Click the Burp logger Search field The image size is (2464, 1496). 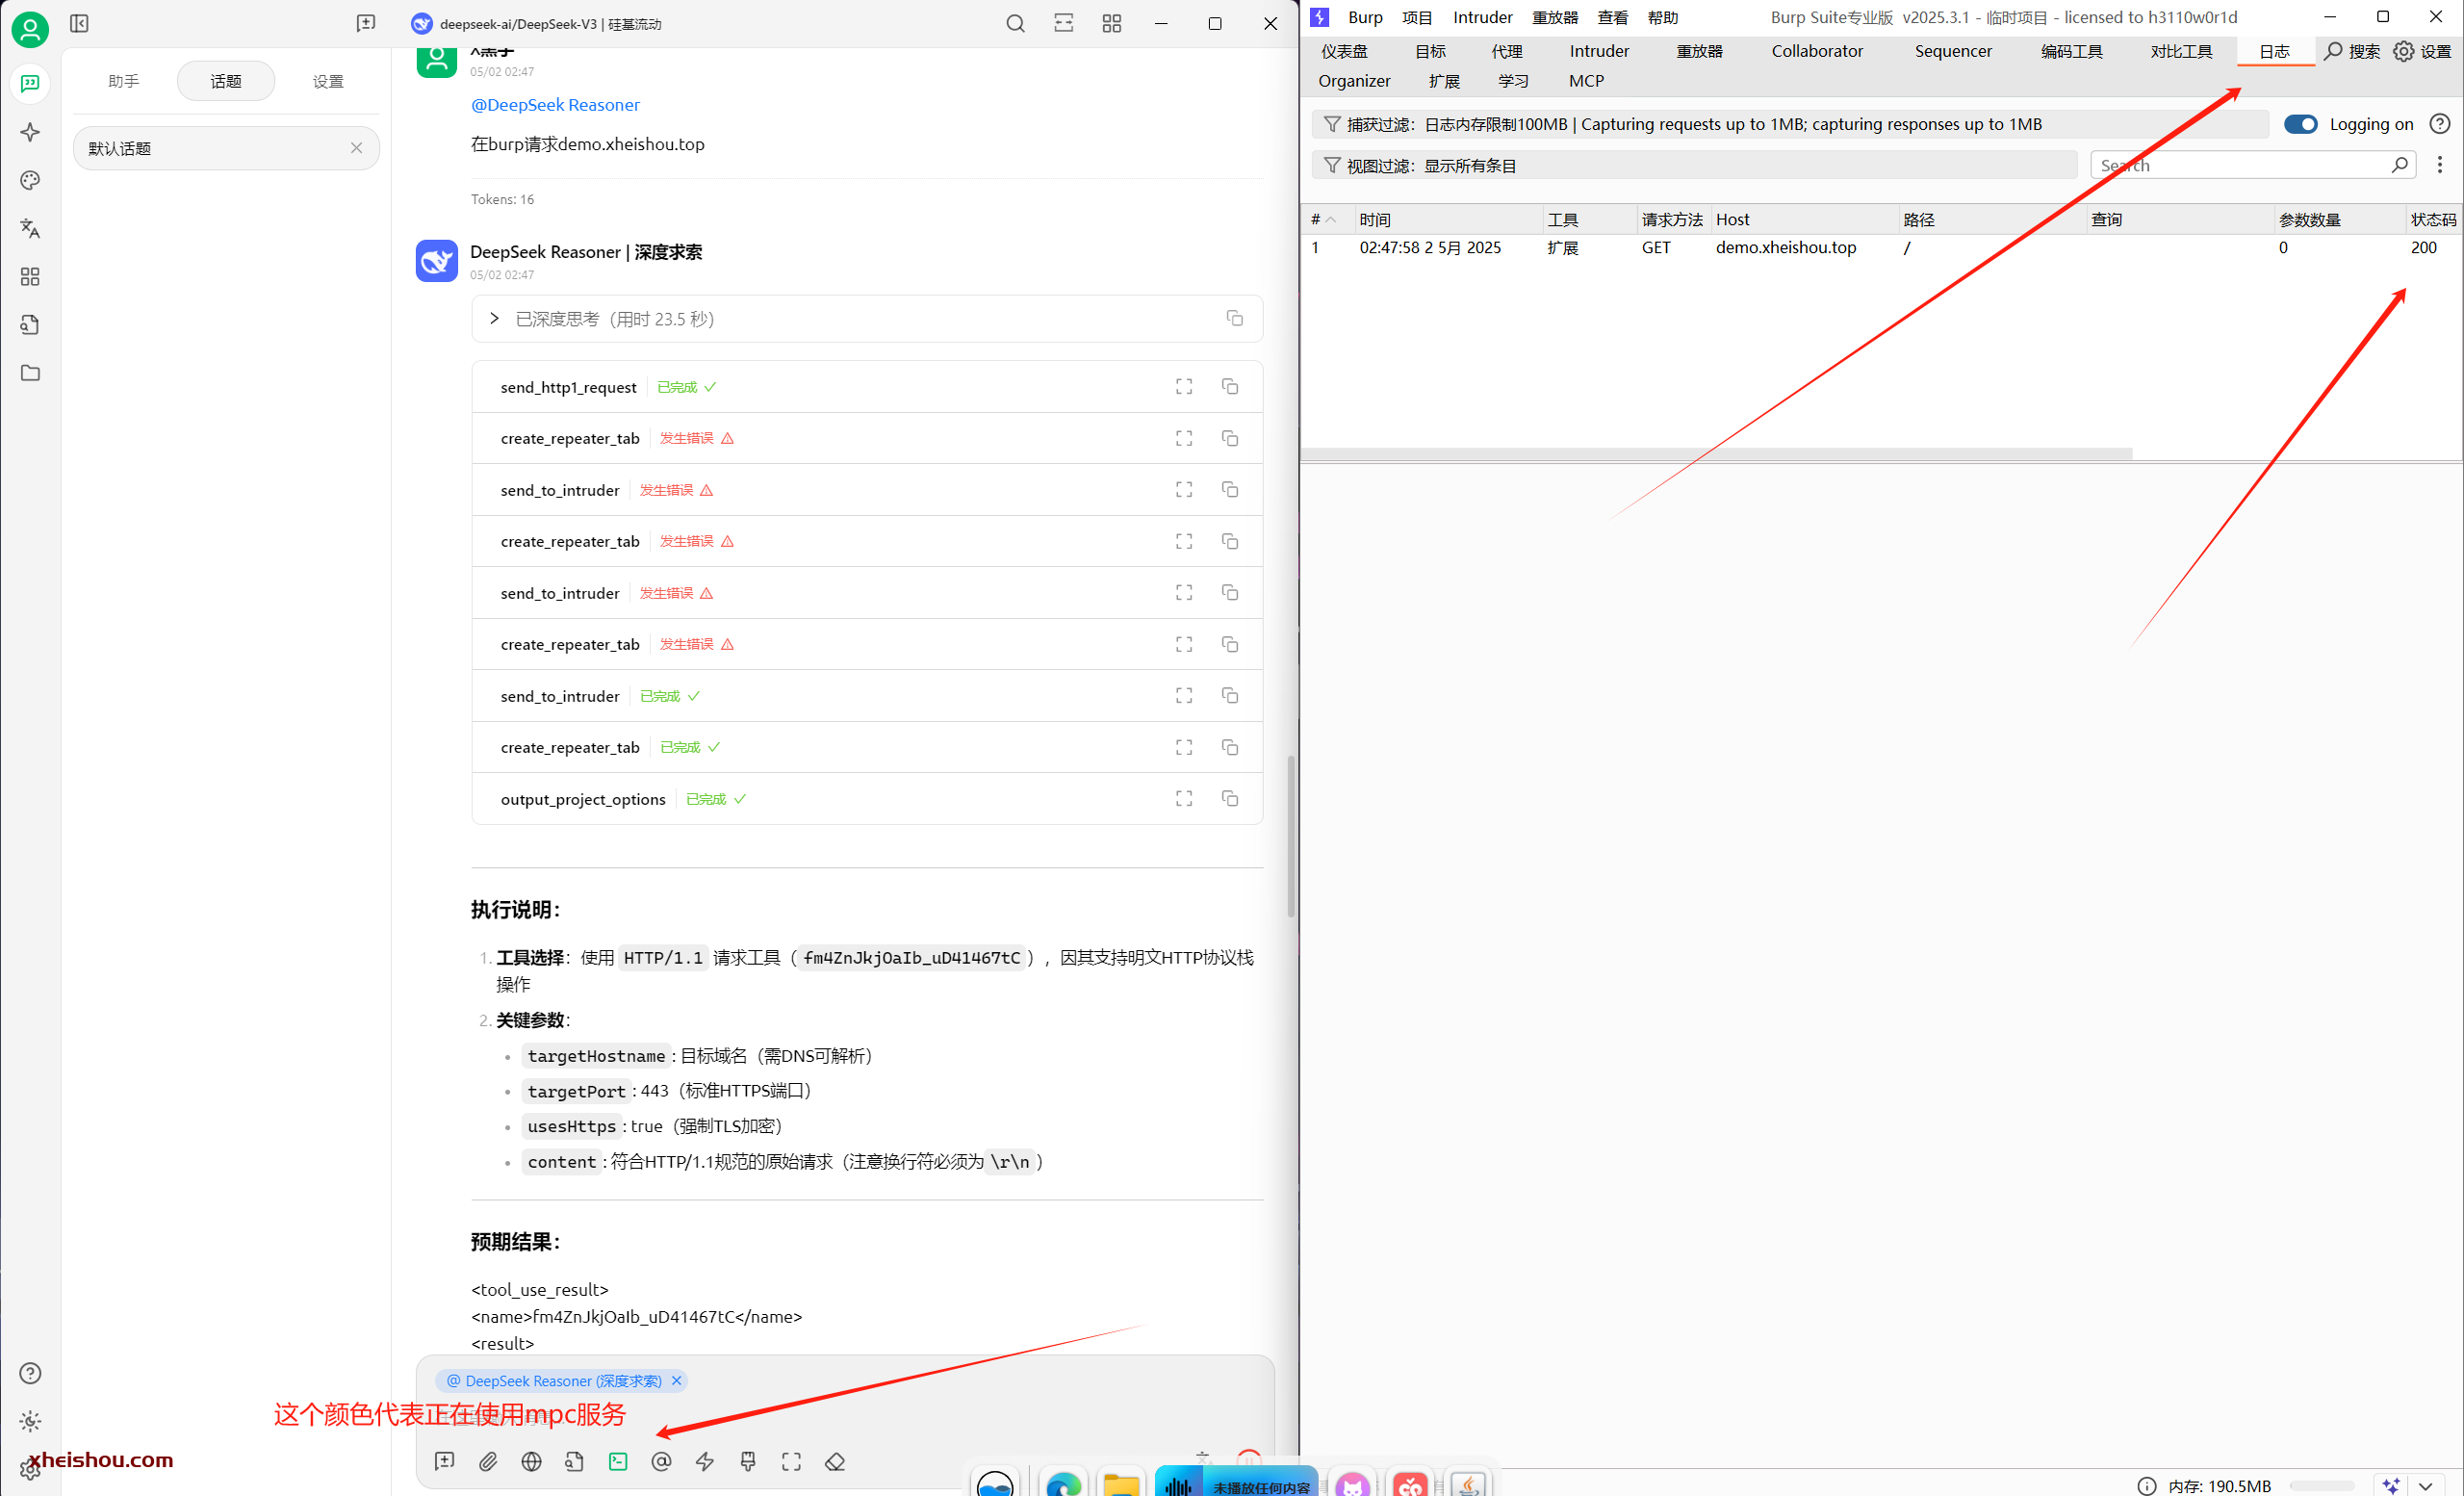[2252, 165]
